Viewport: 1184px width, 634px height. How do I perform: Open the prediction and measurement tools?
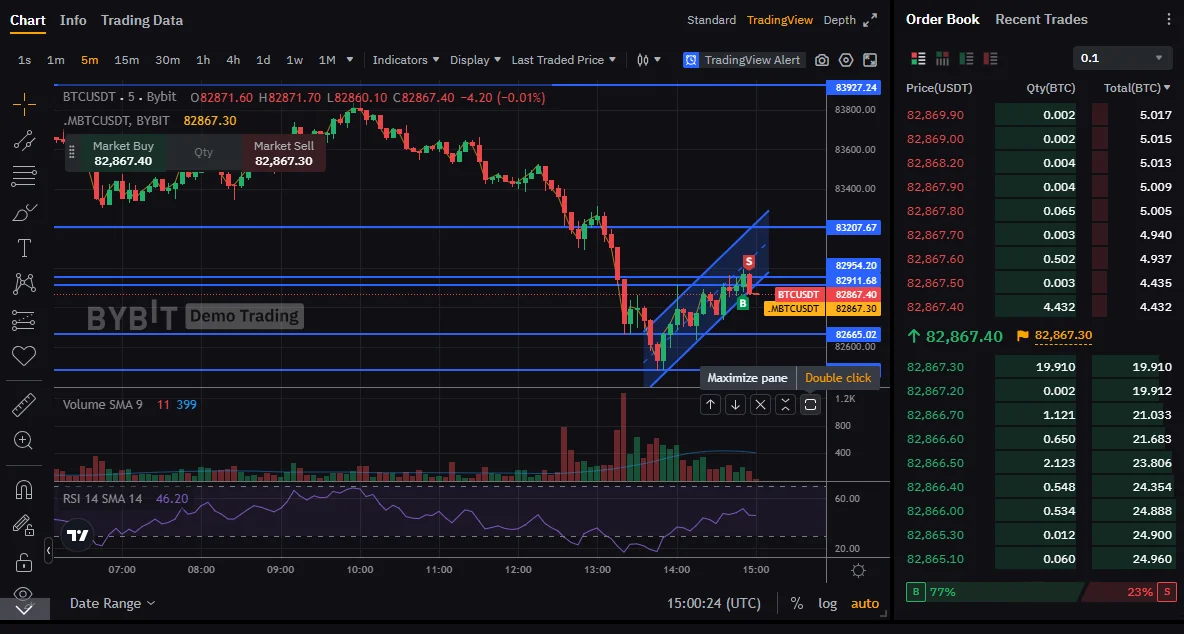click(24, 320)
